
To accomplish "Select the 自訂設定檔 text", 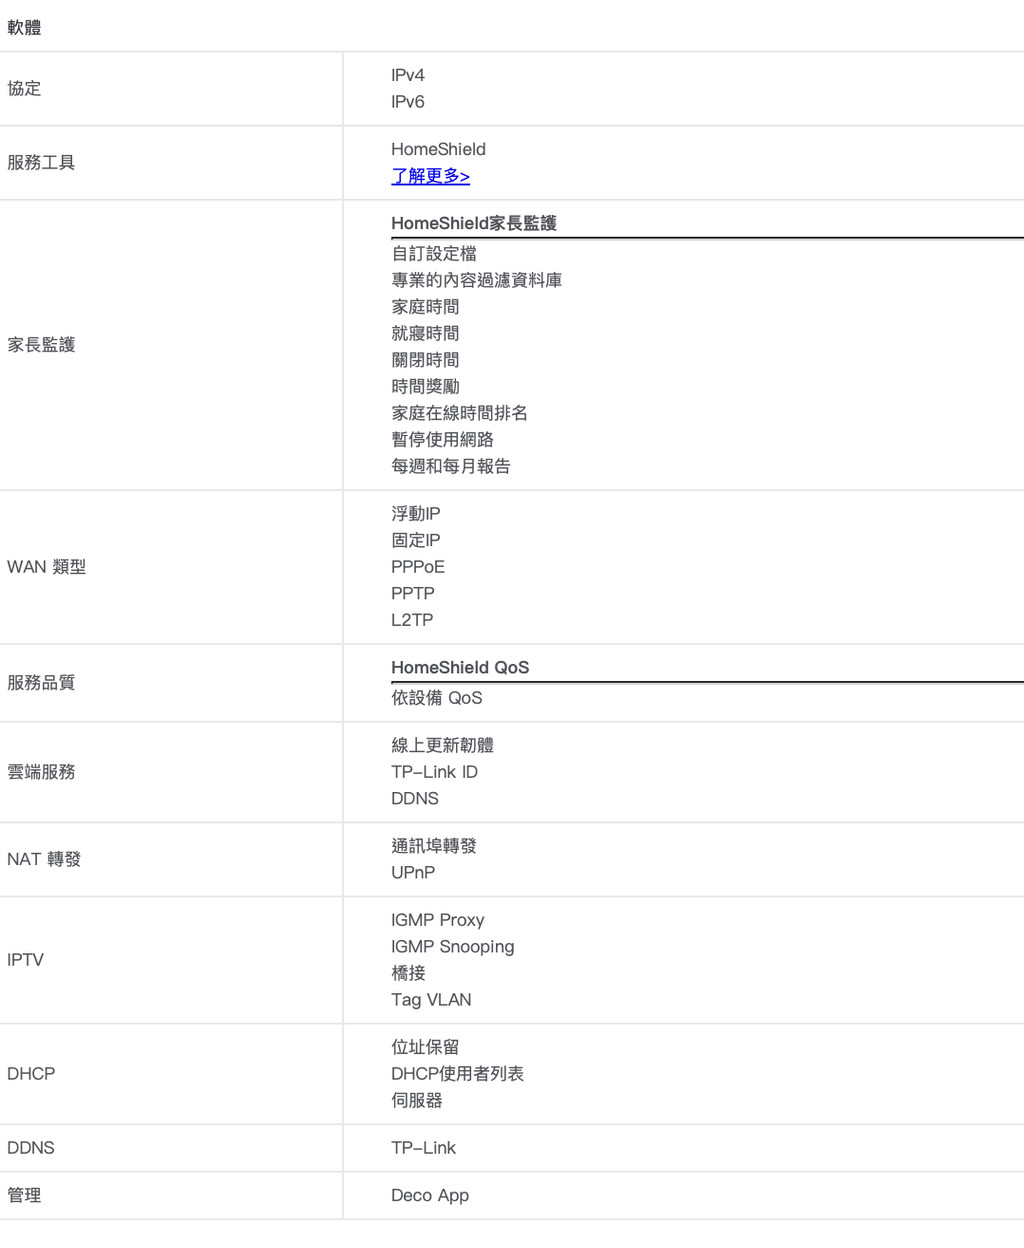I will click(434, 254).
